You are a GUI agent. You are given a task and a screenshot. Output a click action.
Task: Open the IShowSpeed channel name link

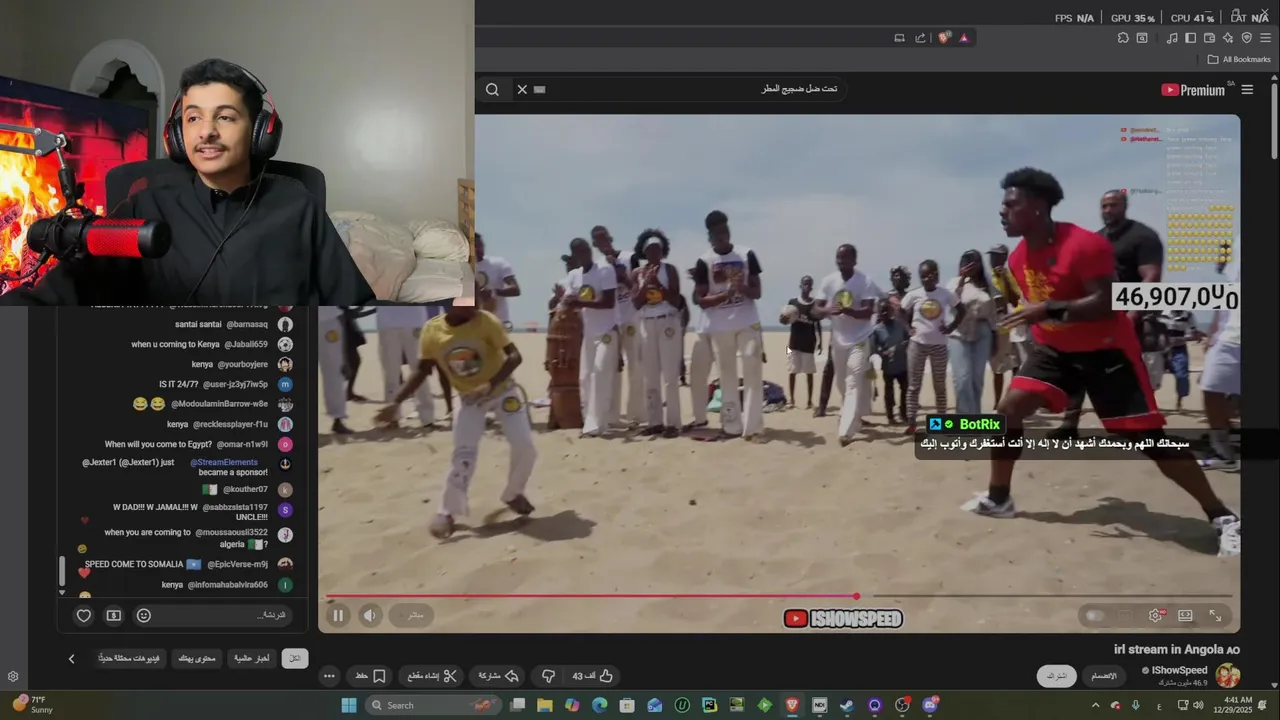pyautogui.click(x=1179, y=670)
